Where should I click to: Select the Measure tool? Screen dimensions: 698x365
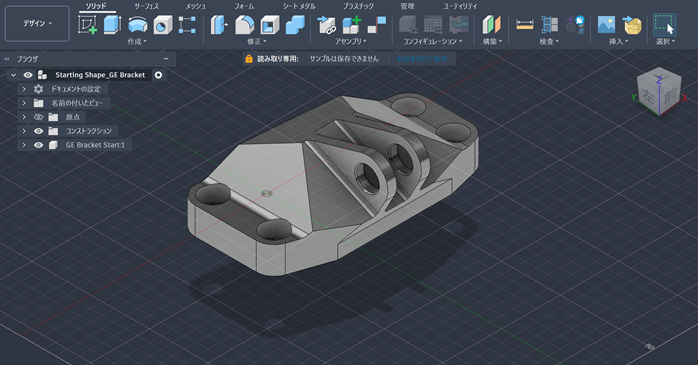pos(525,24)
